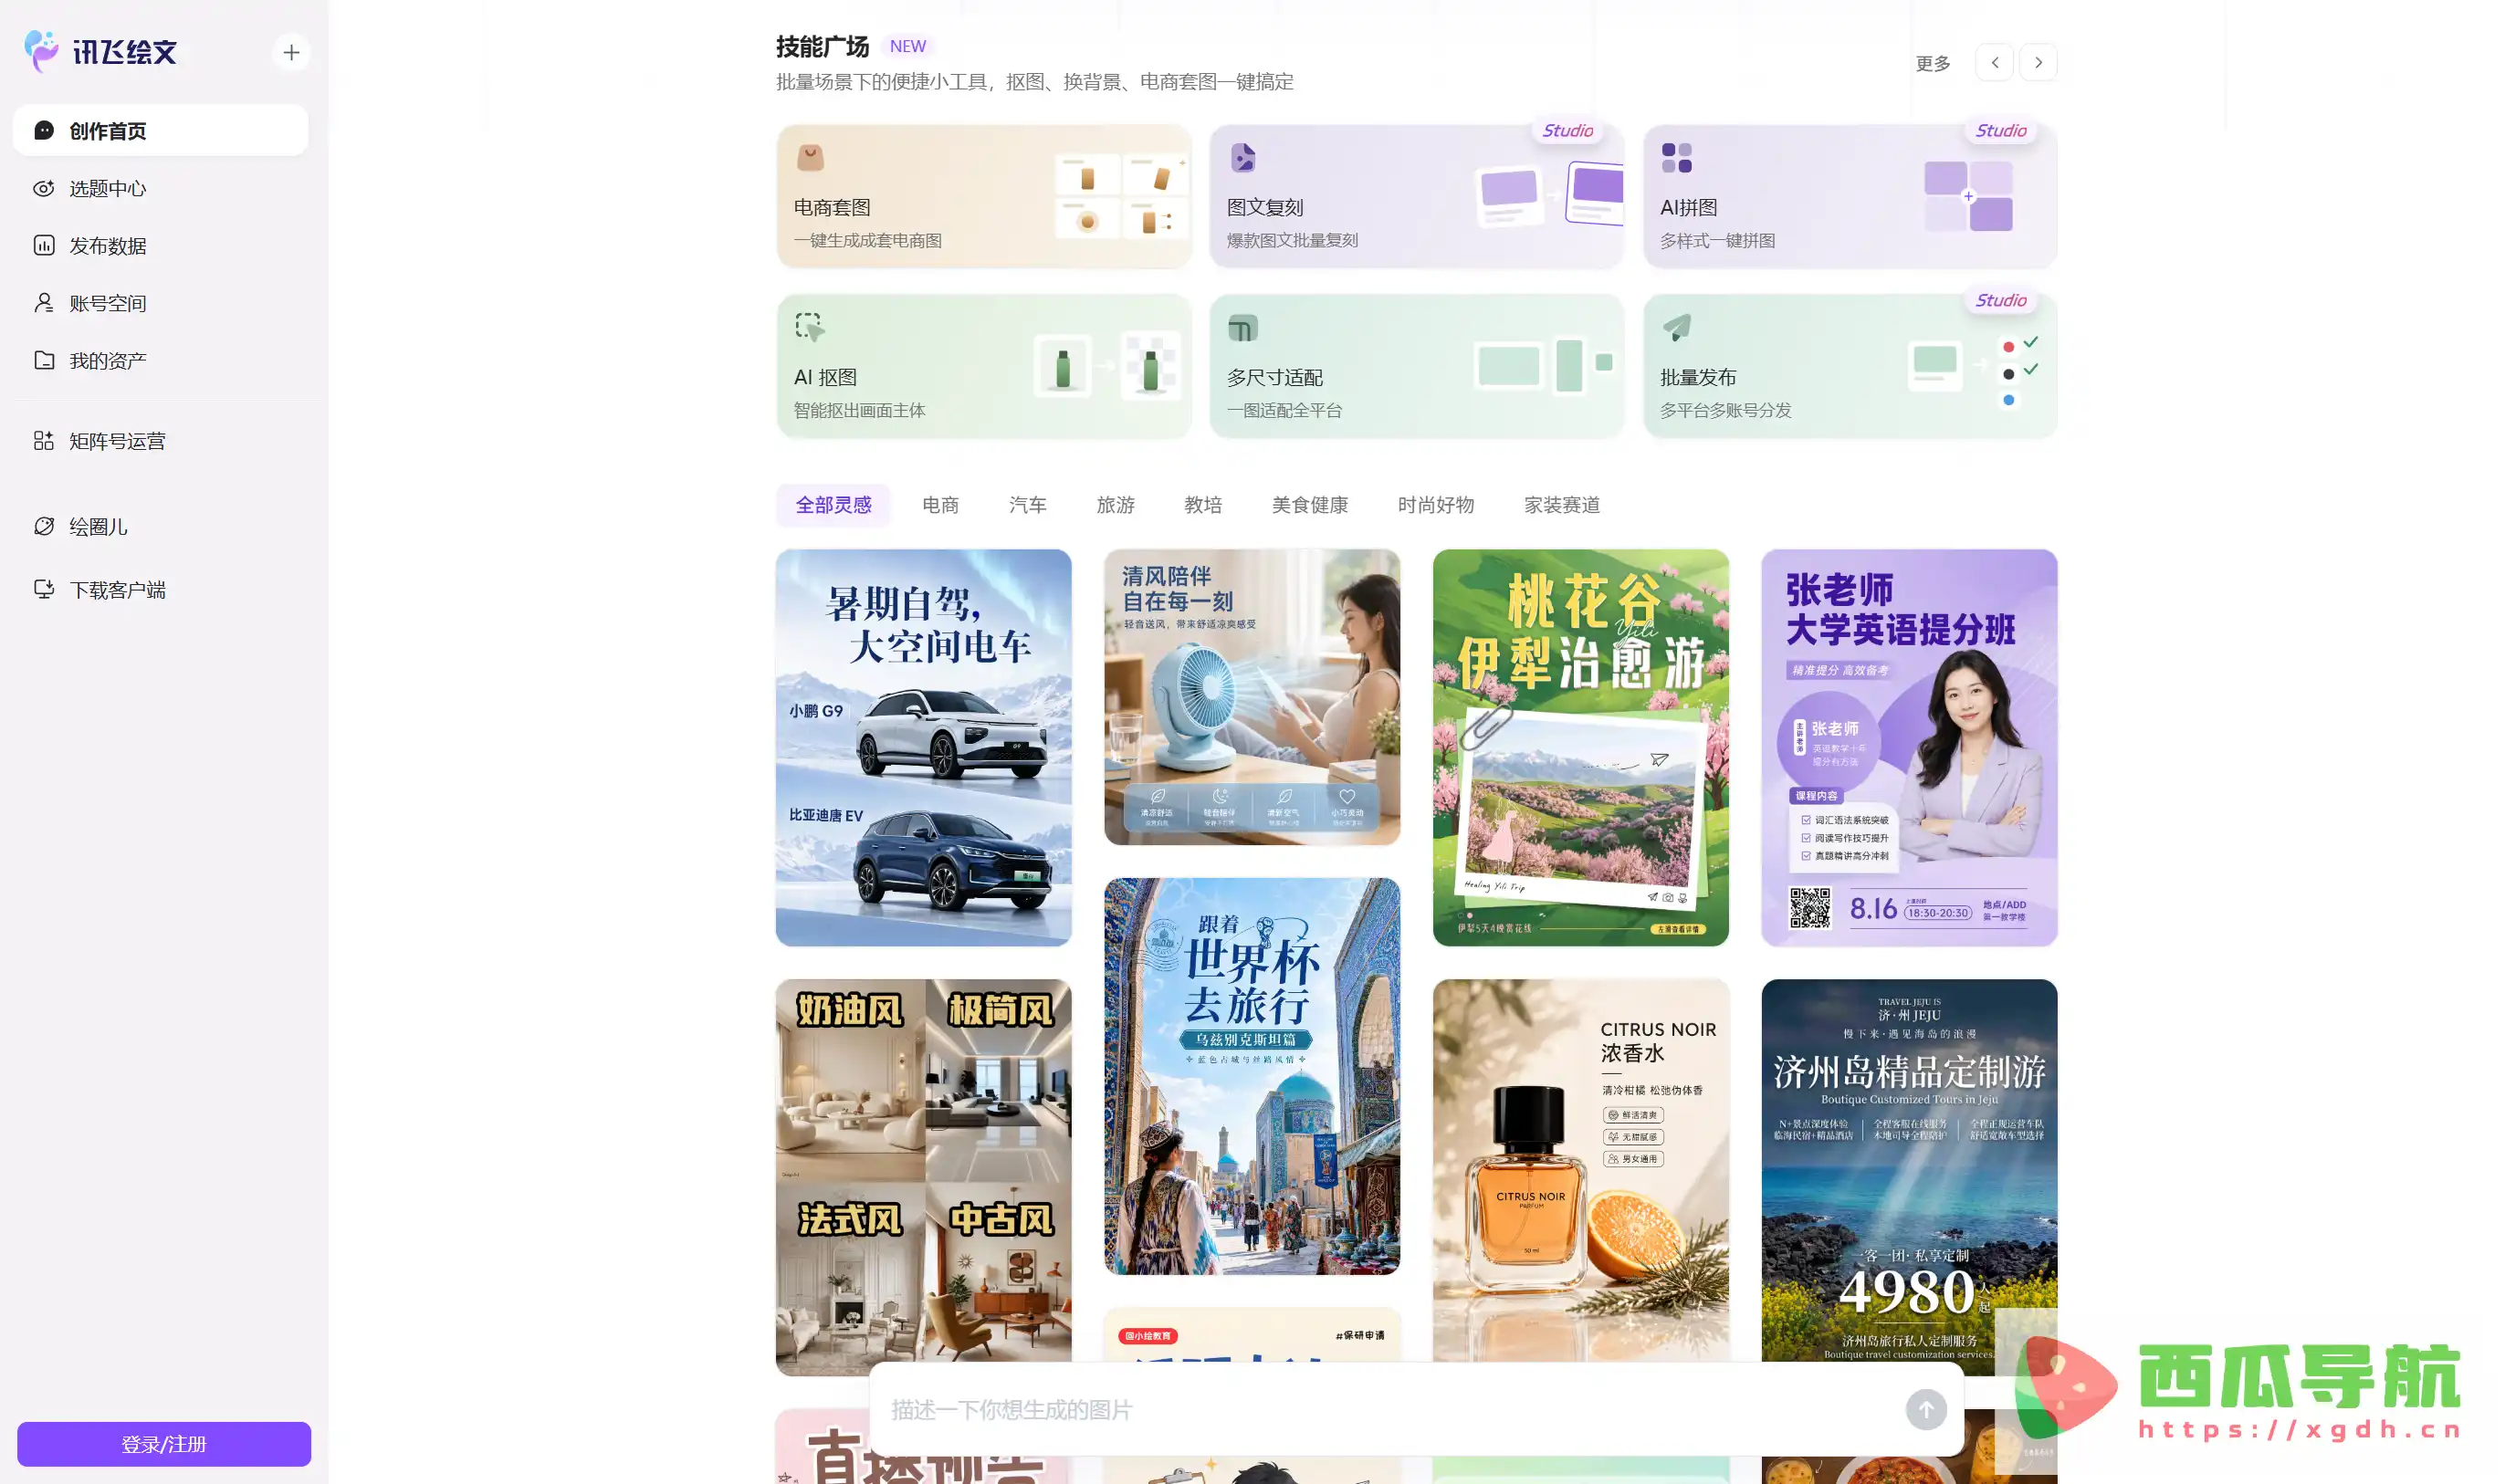Click the 多尺寸适配 card icon
Viewport: 2505px width, 1484px height.
[x=1242, y=328]
